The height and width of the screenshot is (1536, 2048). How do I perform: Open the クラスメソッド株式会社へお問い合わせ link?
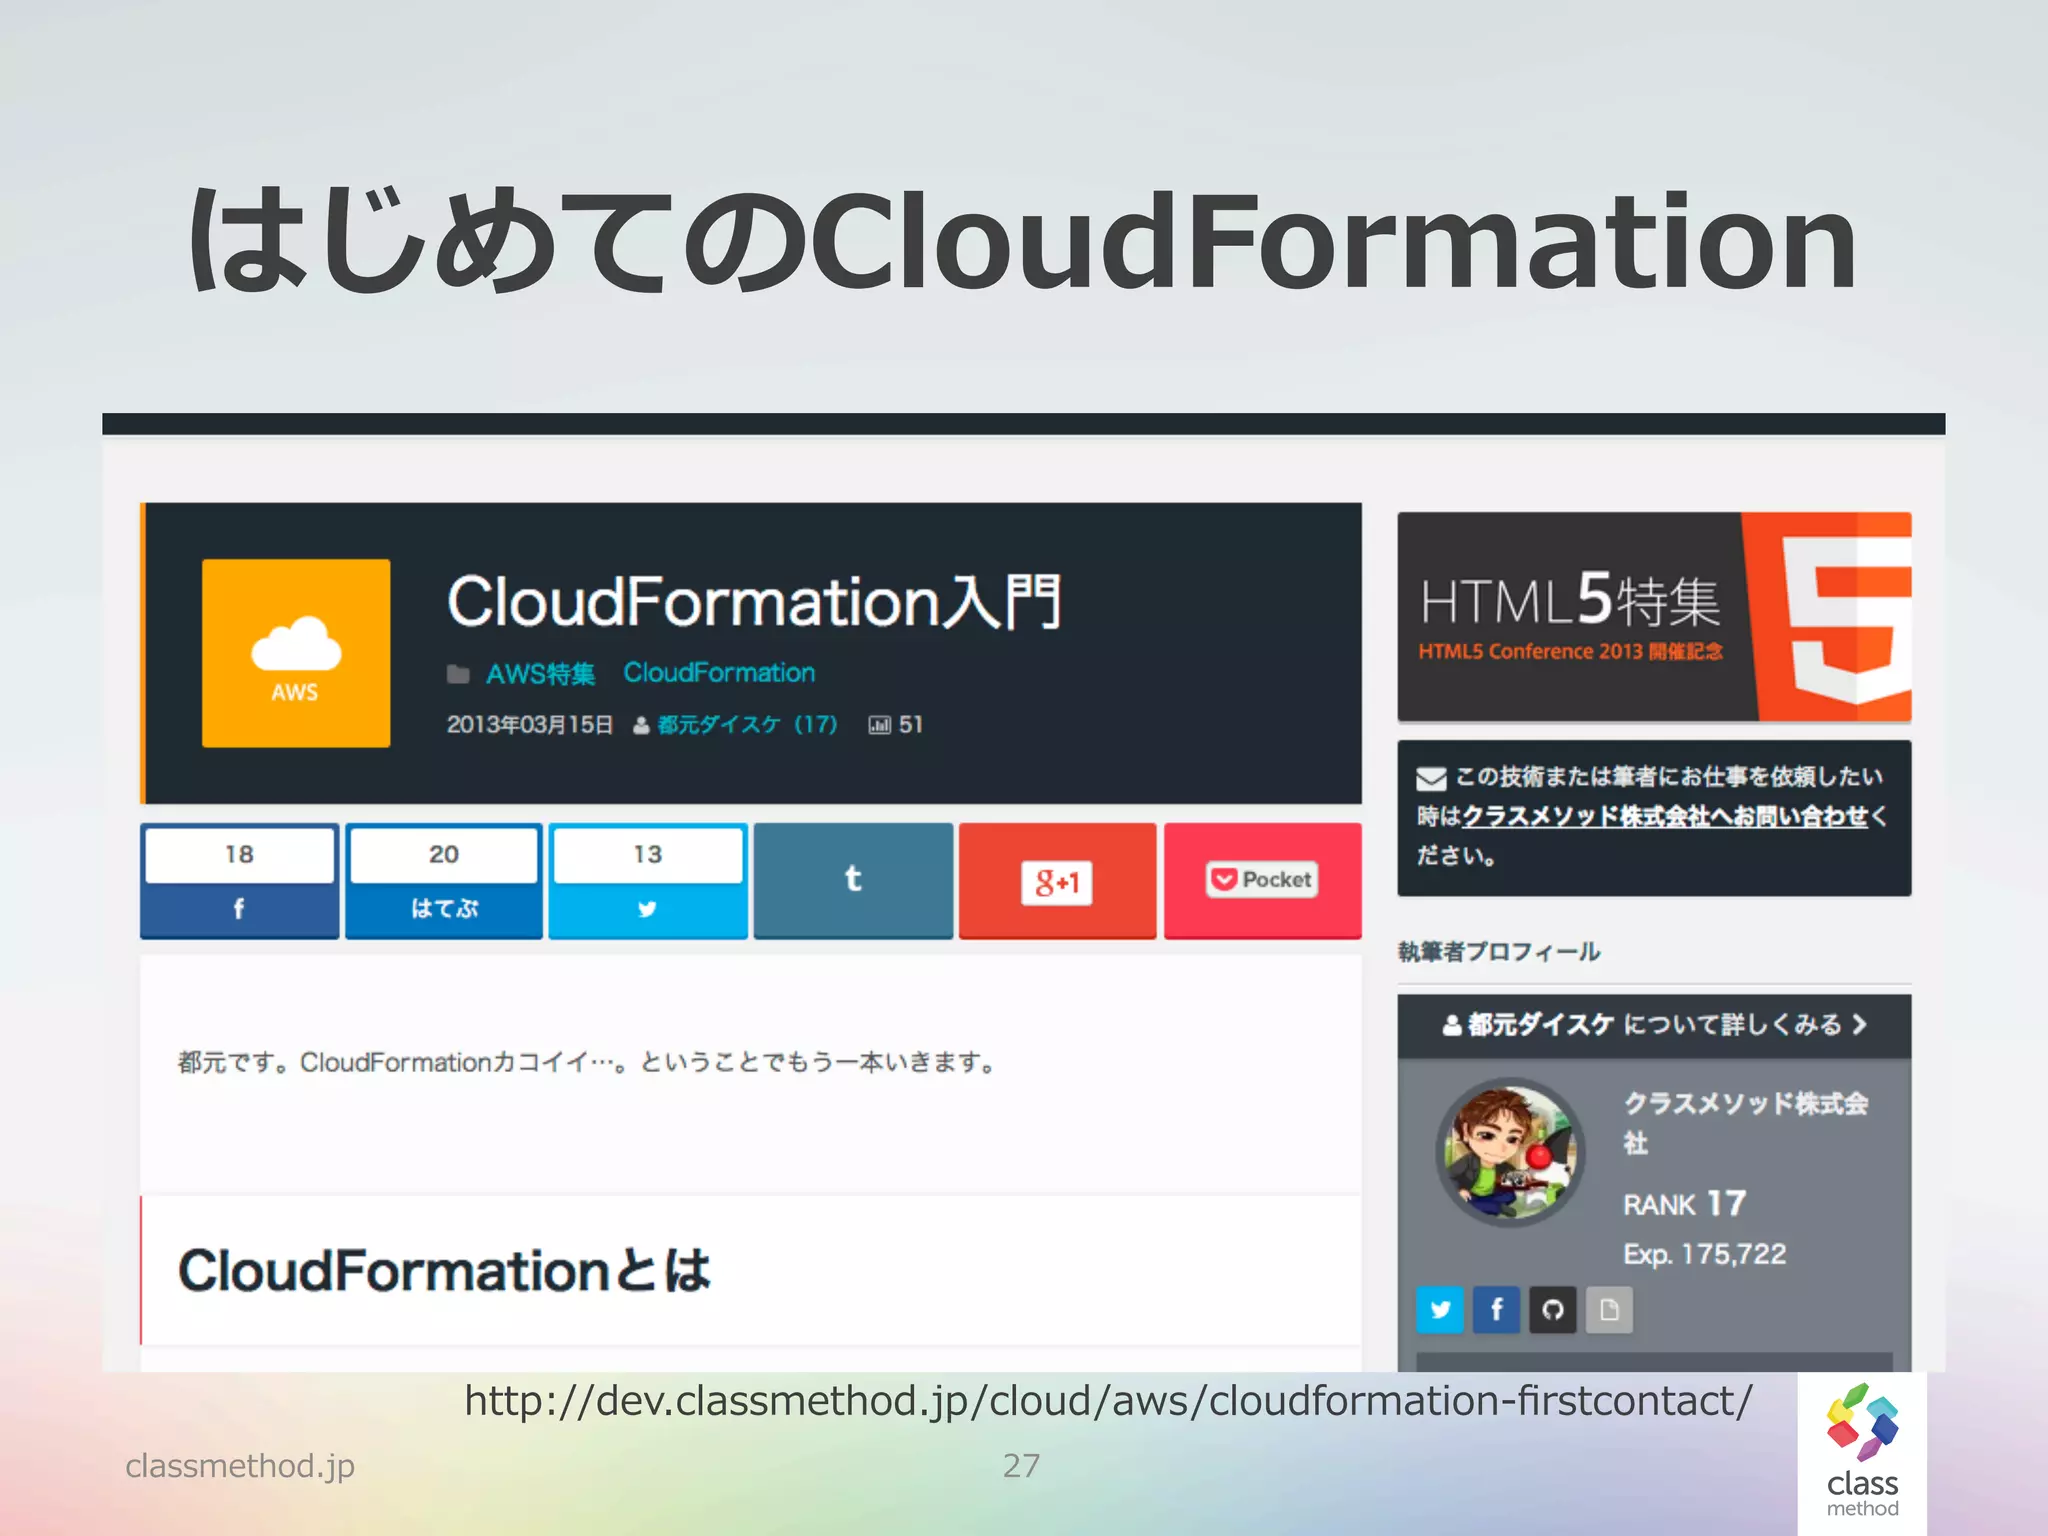(1665, 816)
